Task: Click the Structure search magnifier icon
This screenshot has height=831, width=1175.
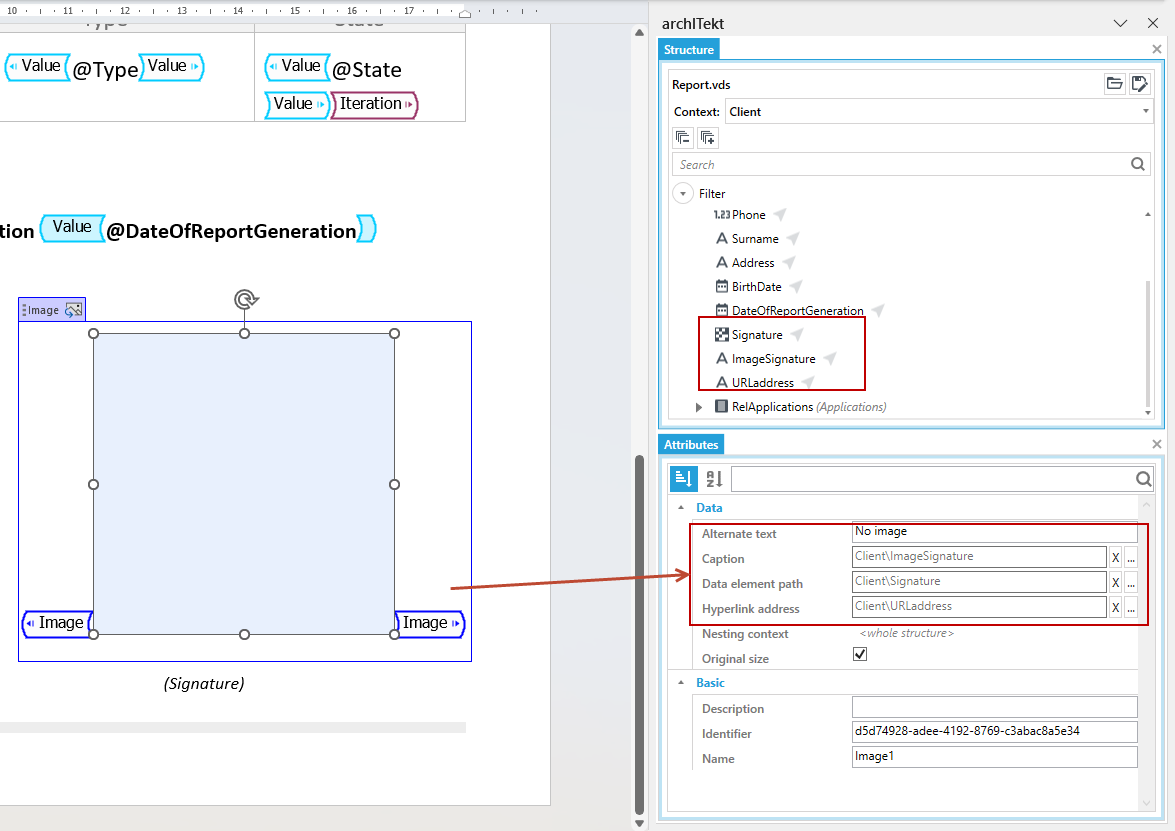Action: pyautogui.click(x=1138, y=164)
